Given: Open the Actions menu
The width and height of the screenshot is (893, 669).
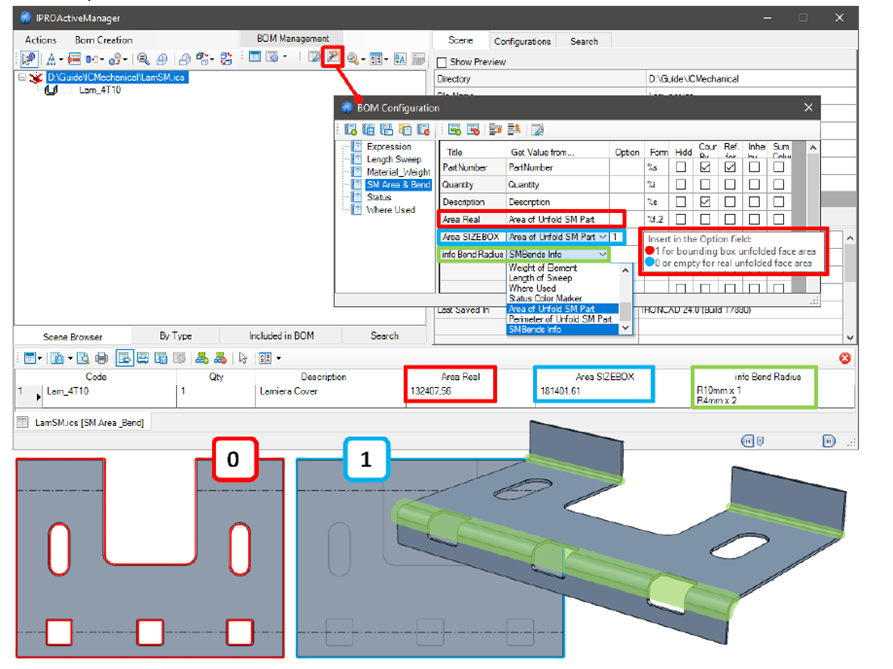Looking at the screenshot, I should tap(40, 40).
